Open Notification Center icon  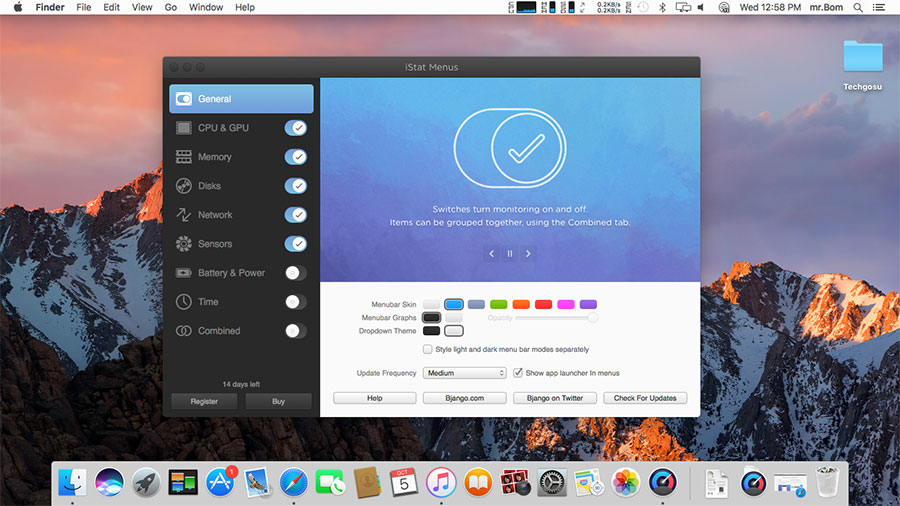click(x=879, y=7)
